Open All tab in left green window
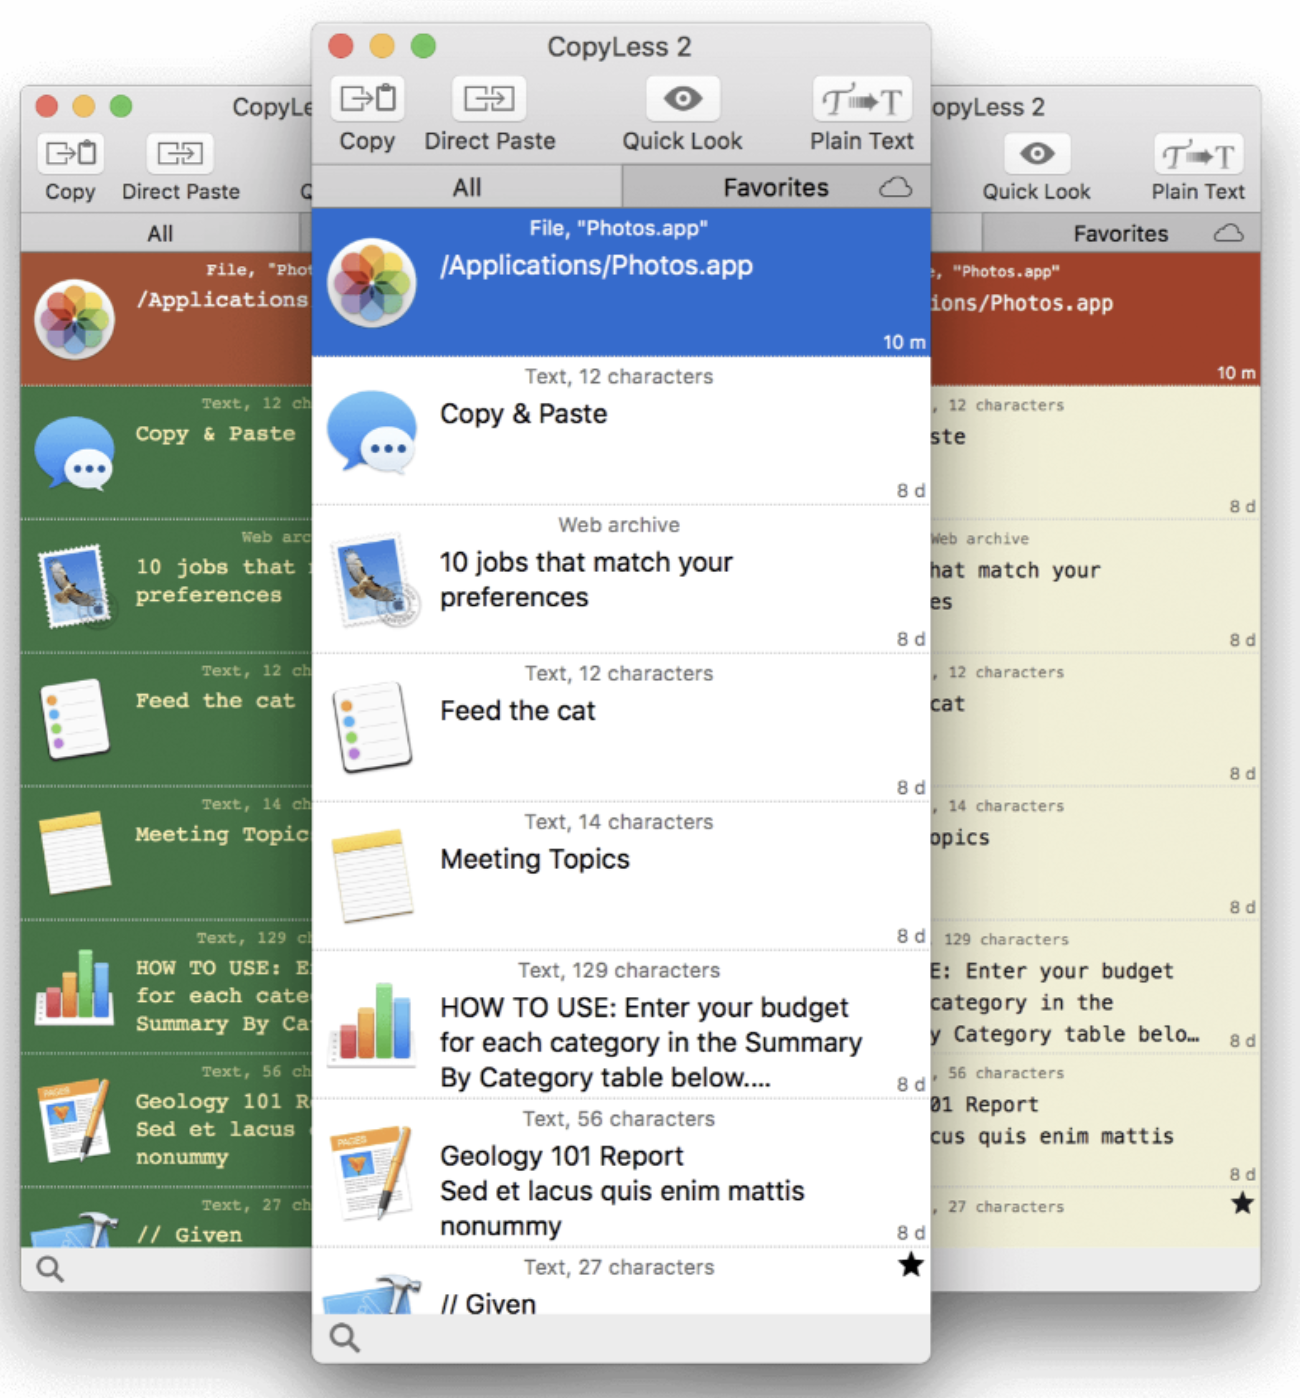The image size is (1302, 1398). point(160,233)
